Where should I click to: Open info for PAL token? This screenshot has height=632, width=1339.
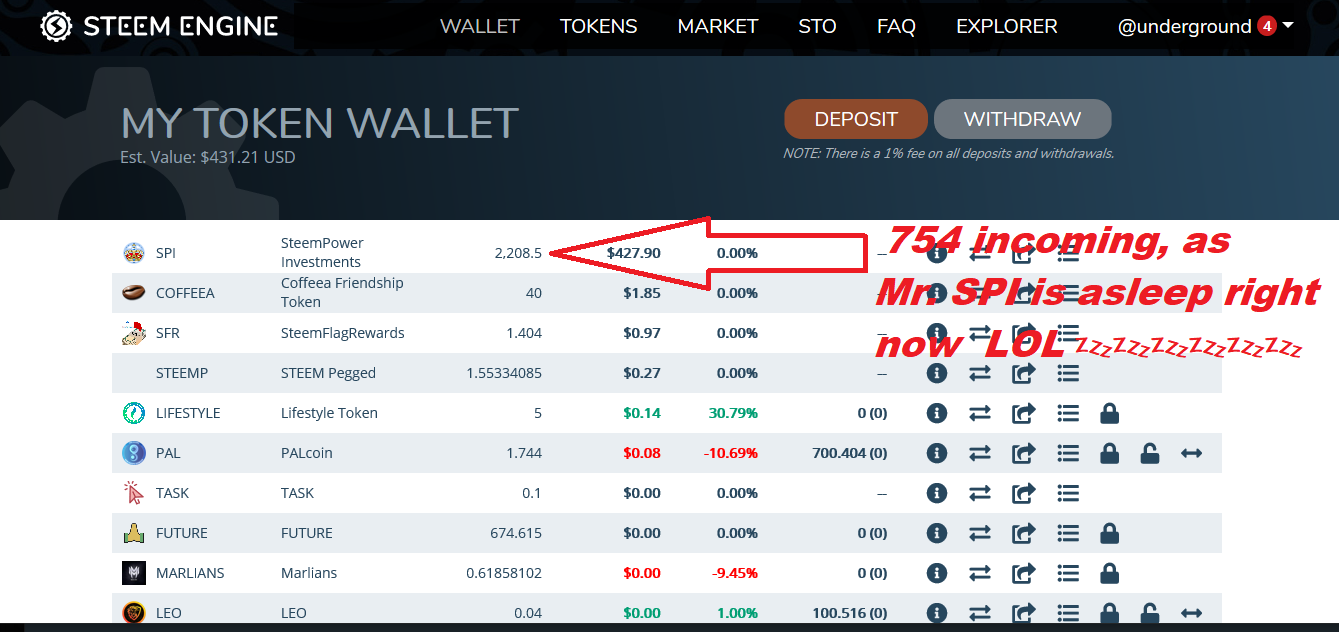coord(937,453)
